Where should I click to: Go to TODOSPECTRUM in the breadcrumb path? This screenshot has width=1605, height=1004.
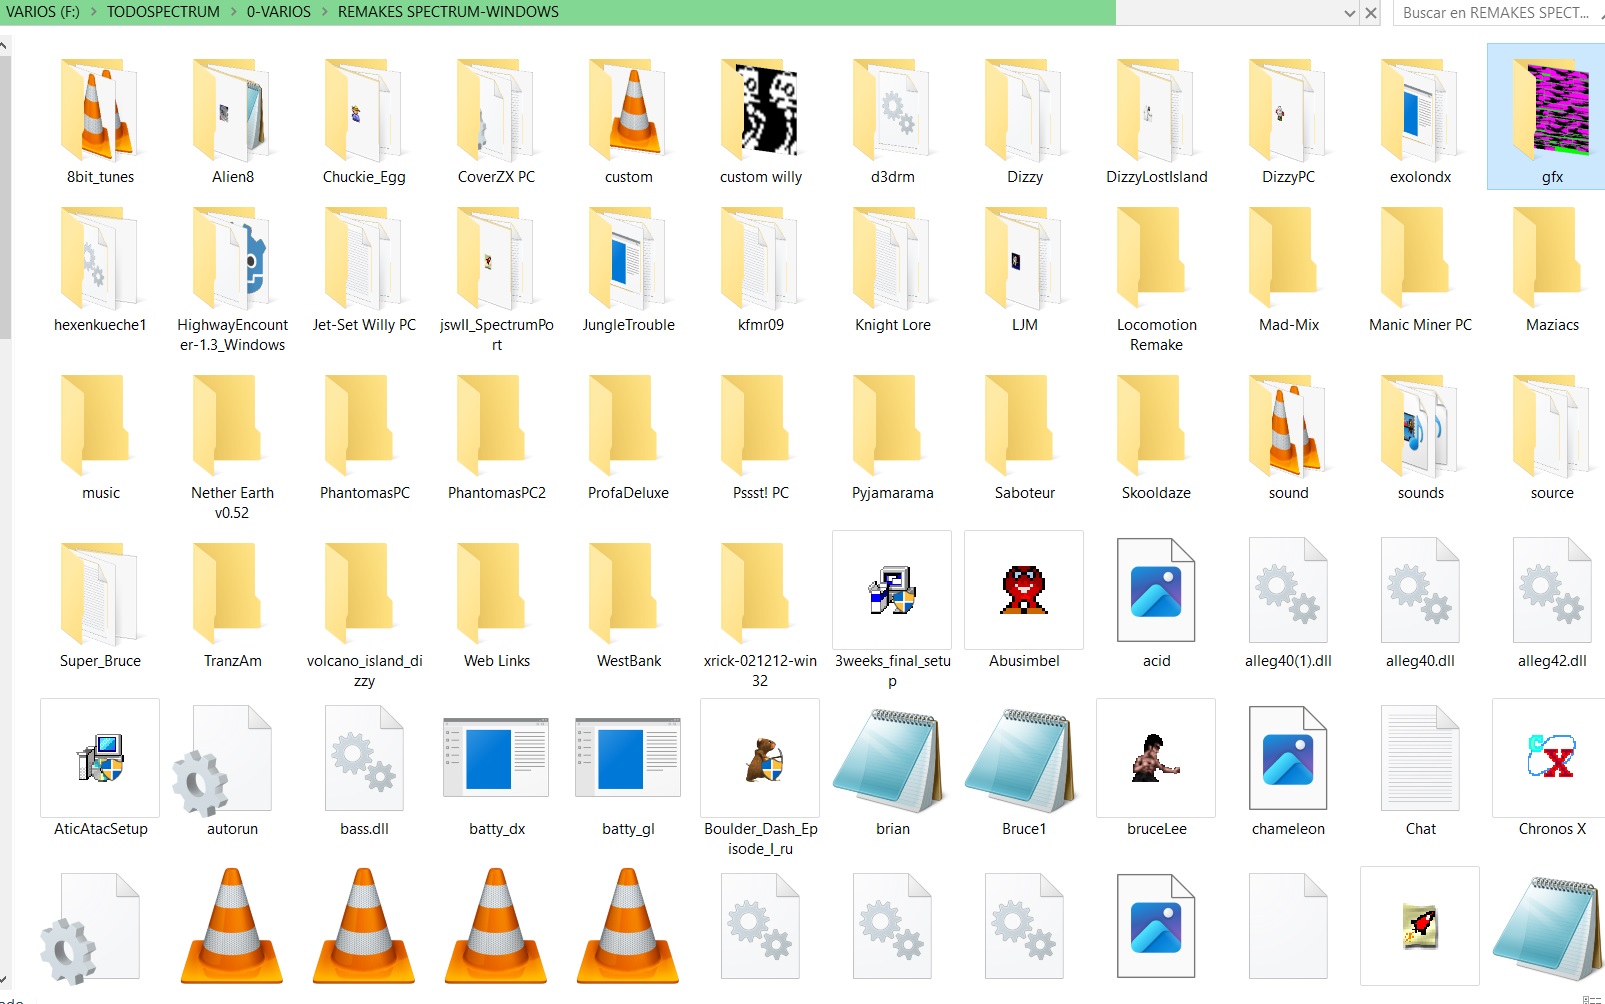[163, 12]
